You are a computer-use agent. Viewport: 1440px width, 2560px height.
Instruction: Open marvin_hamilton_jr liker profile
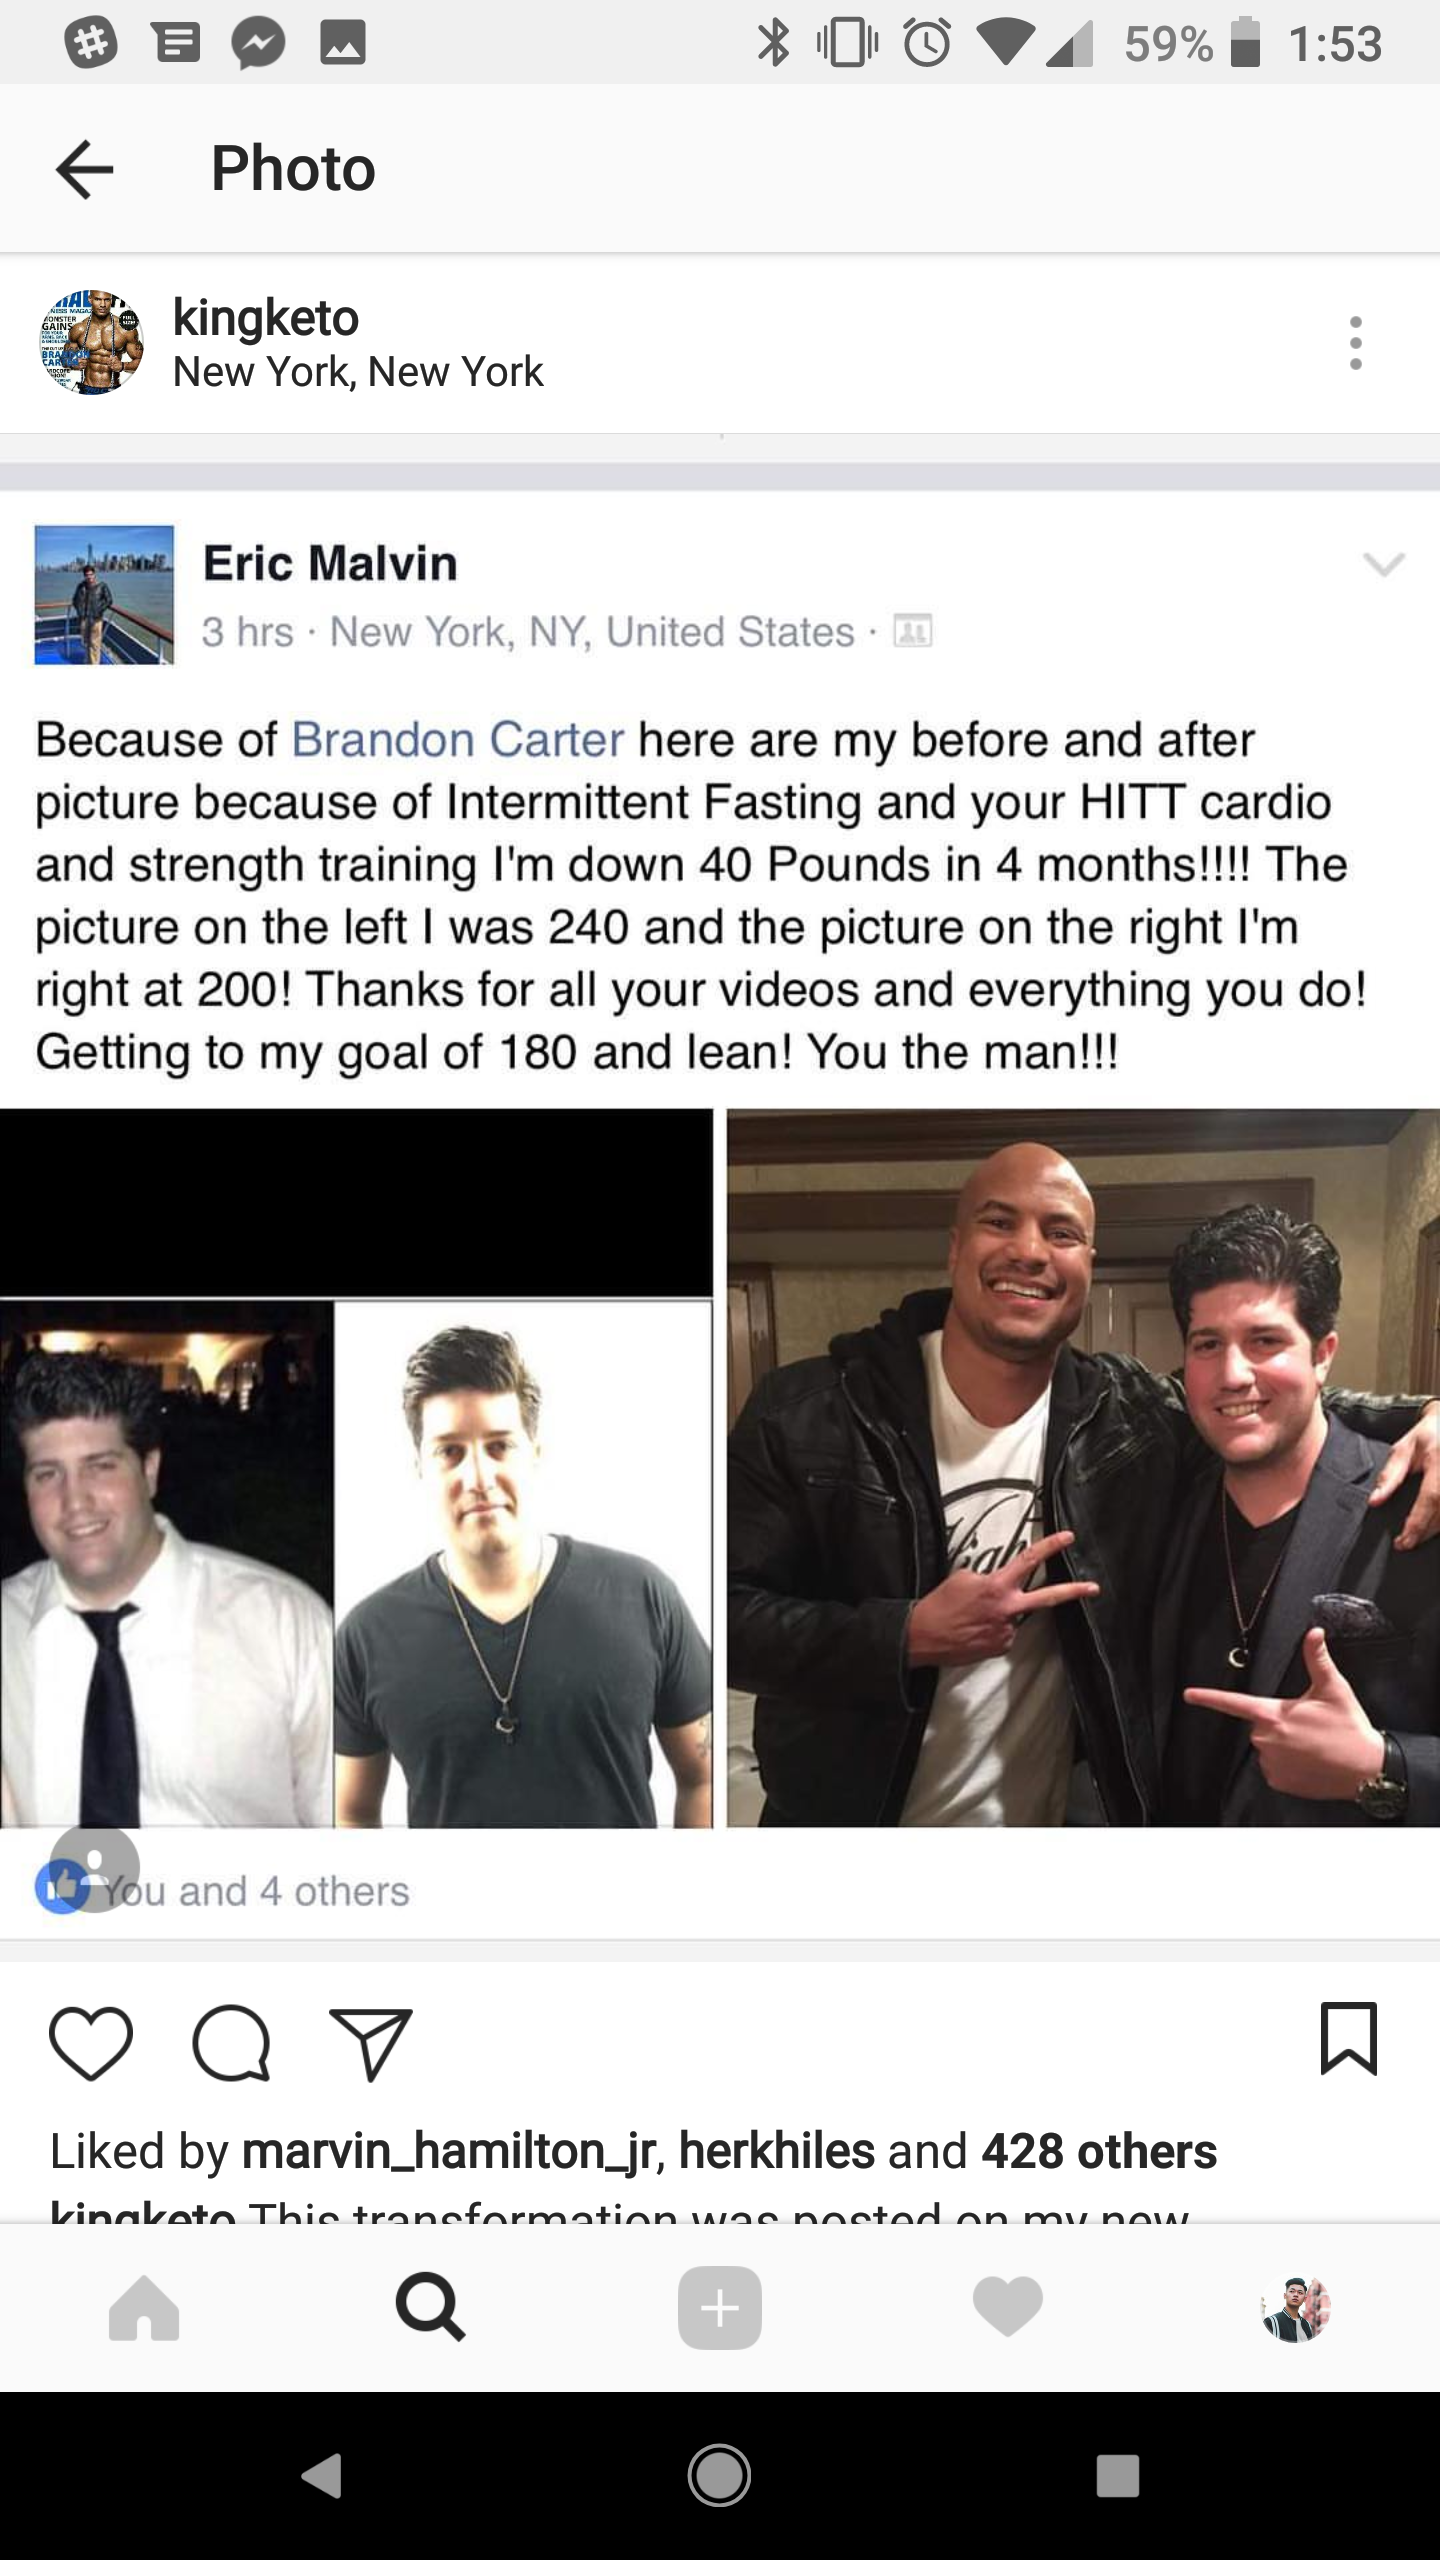point(449,2151)
